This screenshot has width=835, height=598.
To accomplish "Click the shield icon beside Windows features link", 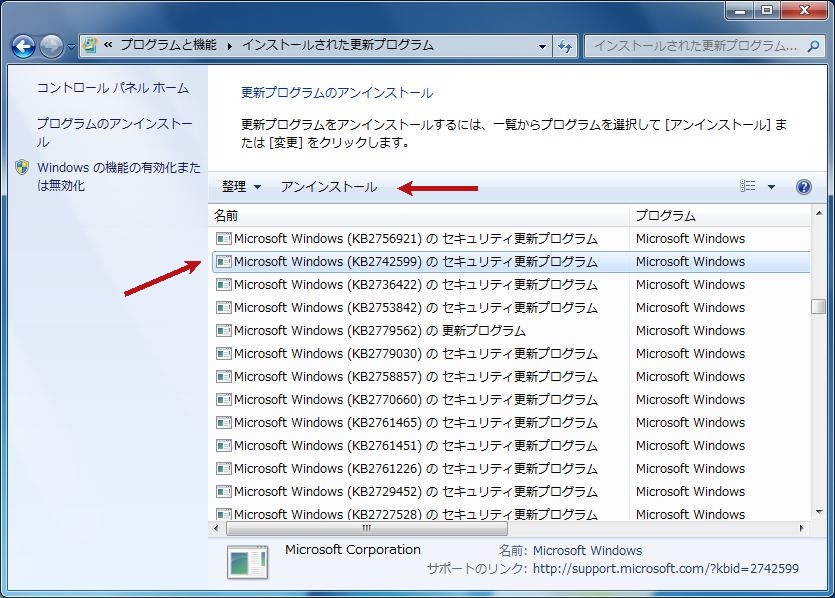I will point(22,167).
